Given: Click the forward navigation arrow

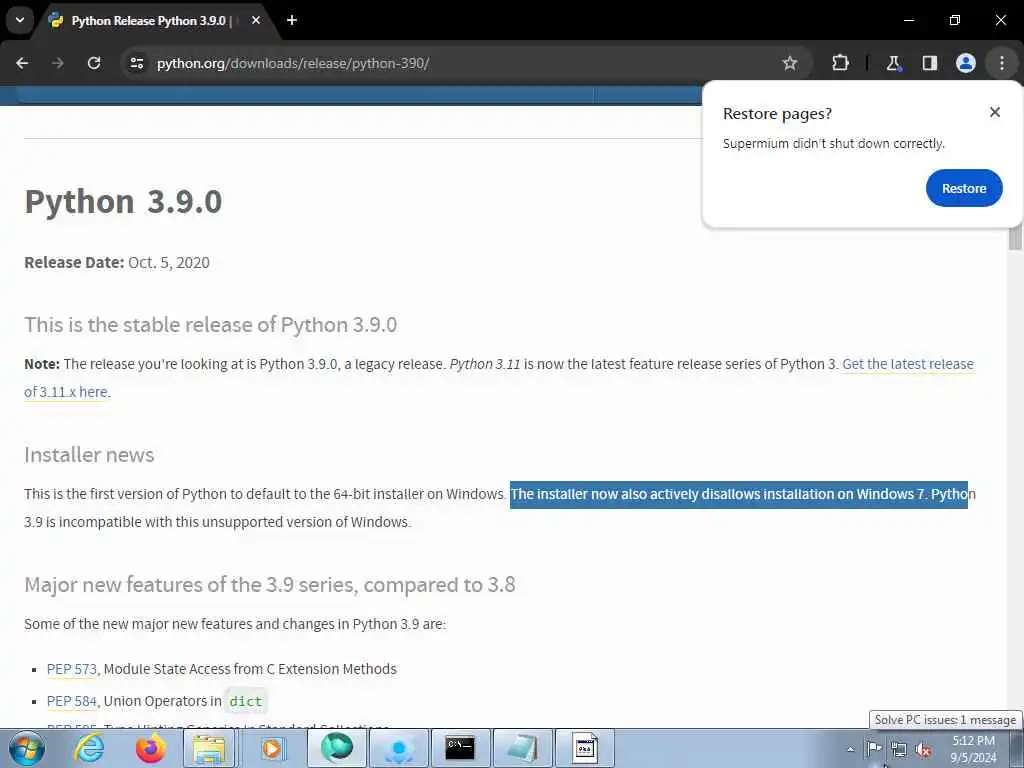Looking at the screenshot, I should 57,63.
